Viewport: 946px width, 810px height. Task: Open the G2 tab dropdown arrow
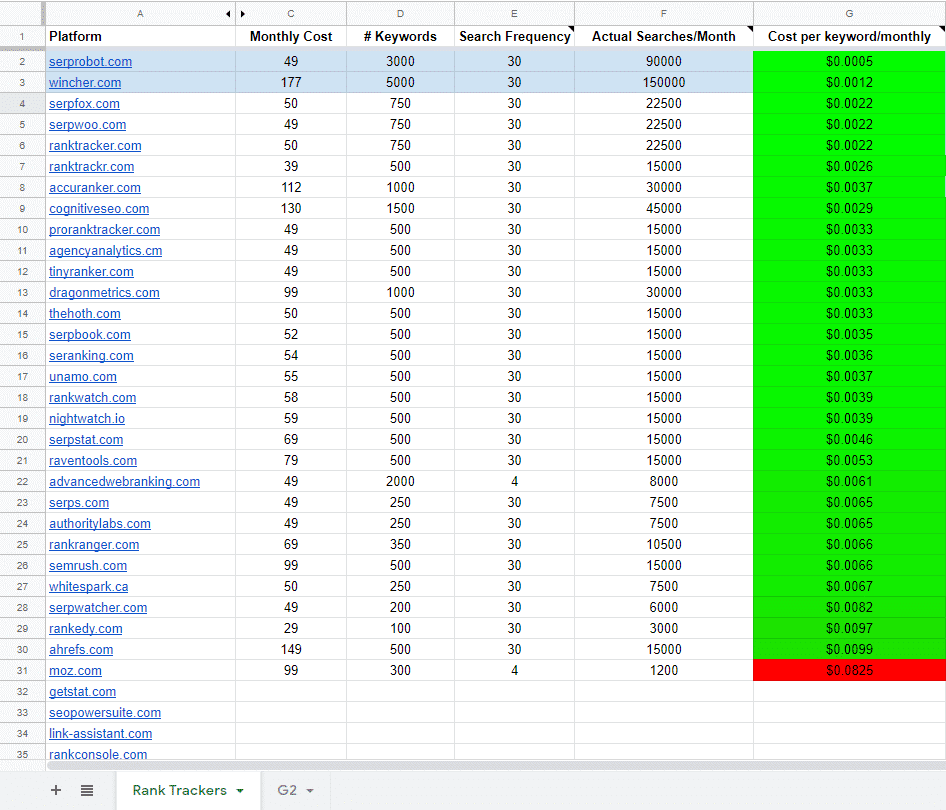coord(310,791)
